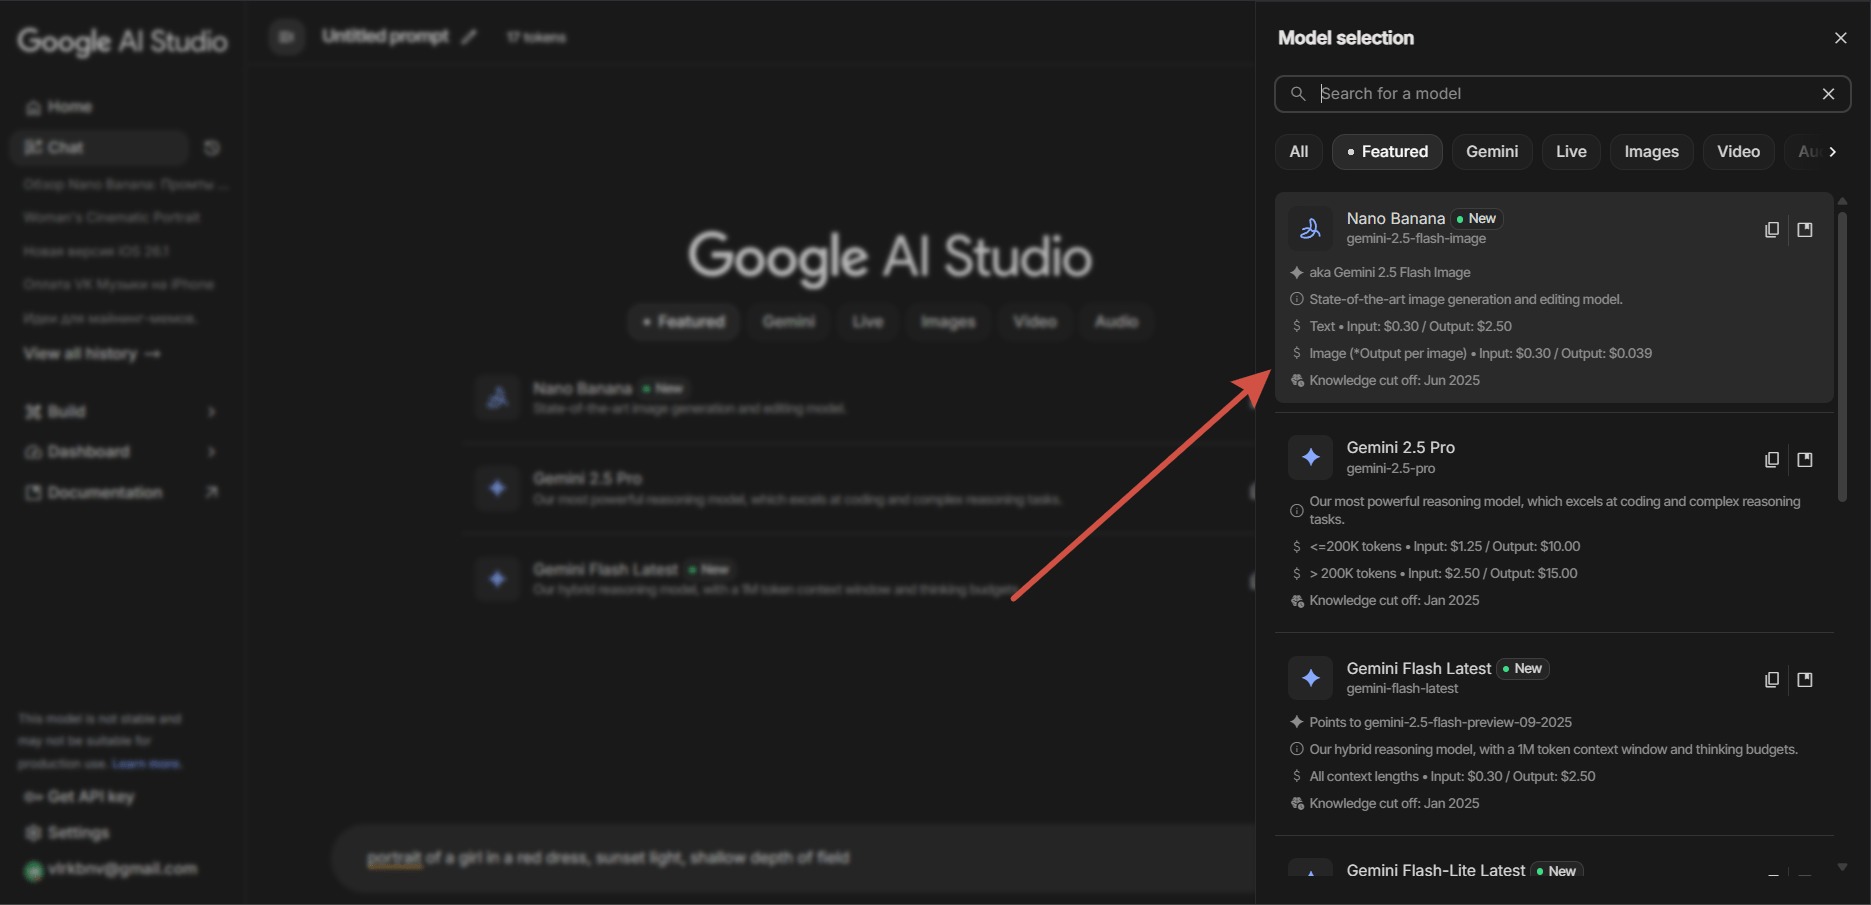Go to Home in the left sidebar
The height and width of the screenshot is (905, 1871).
point(59,107)
